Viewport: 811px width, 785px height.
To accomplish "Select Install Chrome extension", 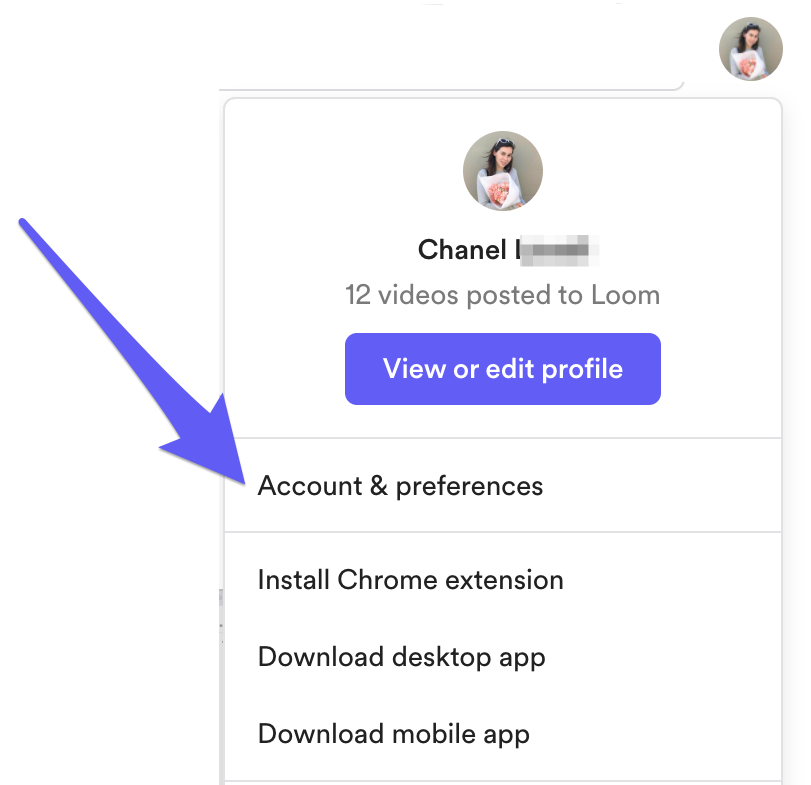I will (x=410, y=580).
